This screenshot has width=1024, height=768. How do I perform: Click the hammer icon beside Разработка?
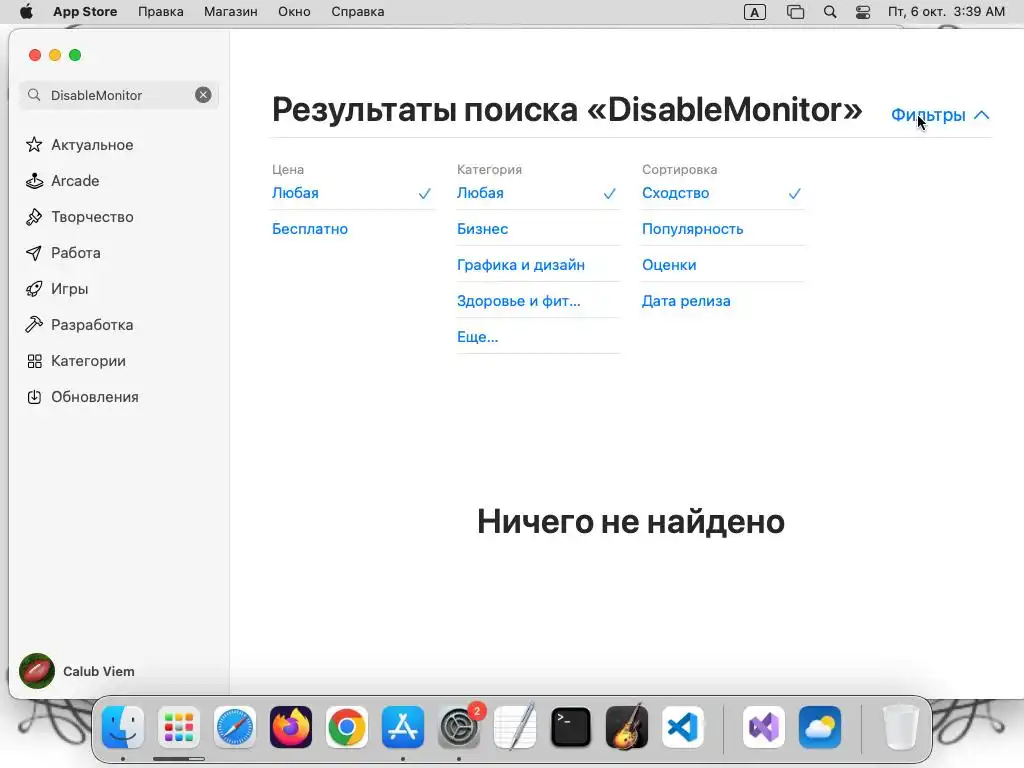pyautogui.click(x=34, y=325)
